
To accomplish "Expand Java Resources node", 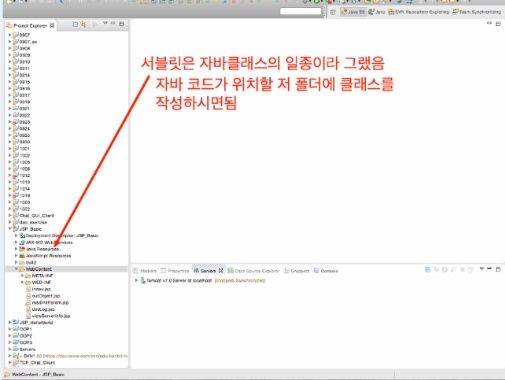I will tap(16, 249).
